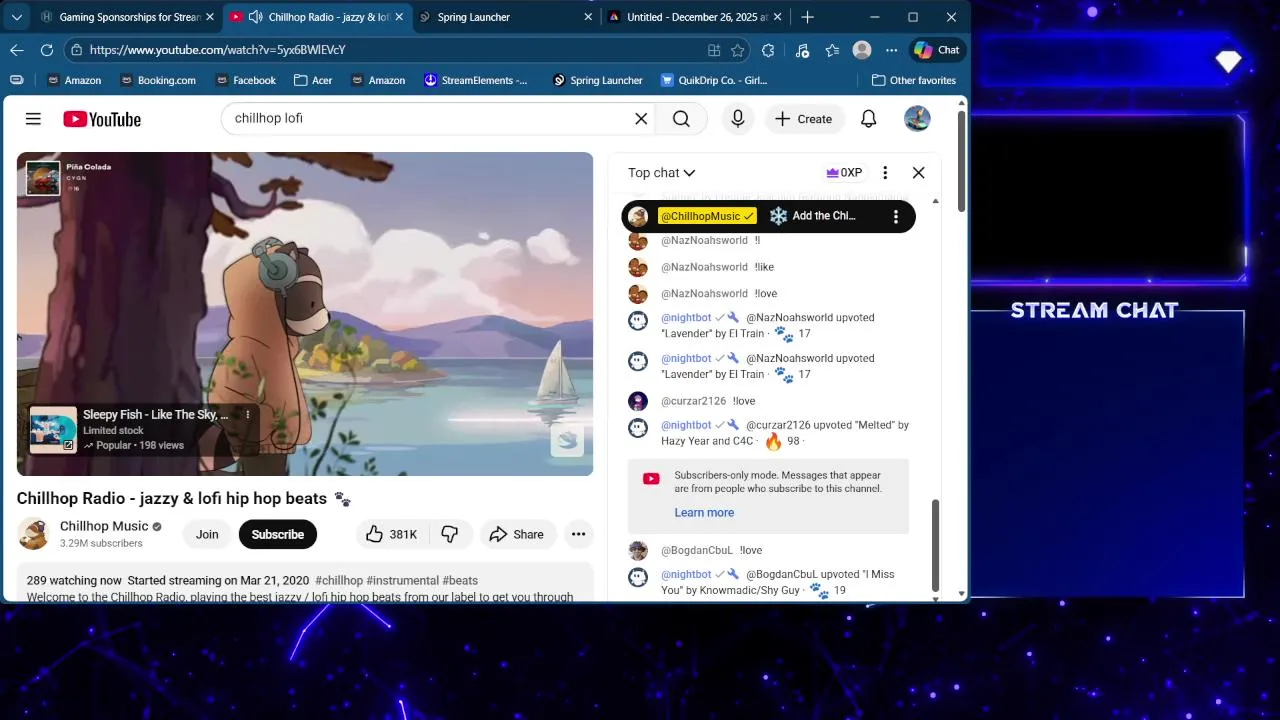Start voice search microphone
The height and width of the screenshot is (720, 1280).
coord(738,119)
